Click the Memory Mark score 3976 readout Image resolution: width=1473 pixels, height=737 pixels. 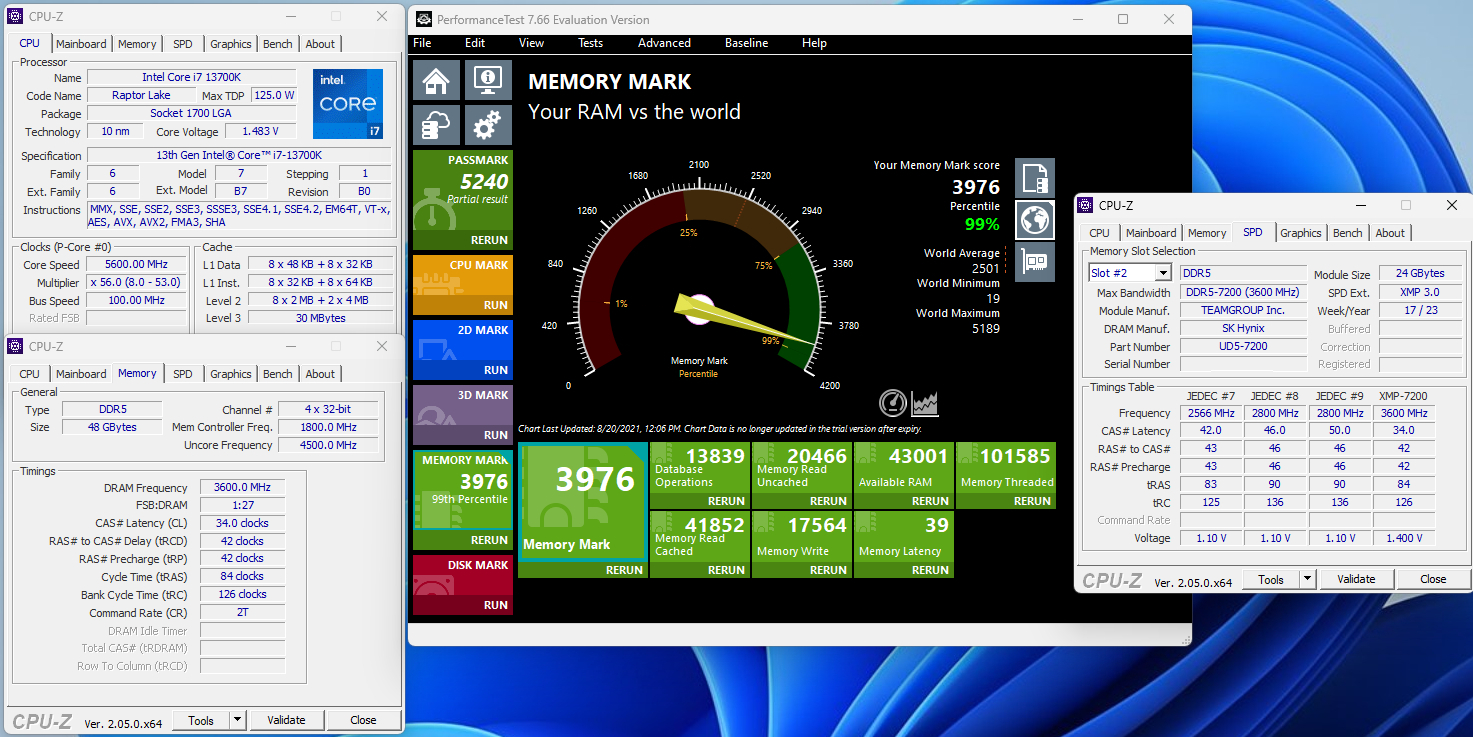[976, 187]
